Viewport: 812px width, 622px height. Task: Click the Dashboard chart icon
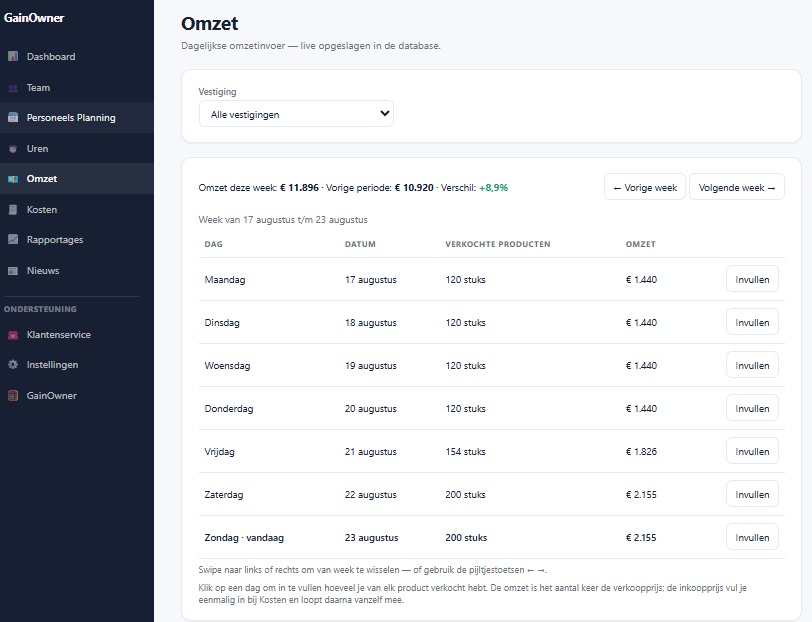13,56
